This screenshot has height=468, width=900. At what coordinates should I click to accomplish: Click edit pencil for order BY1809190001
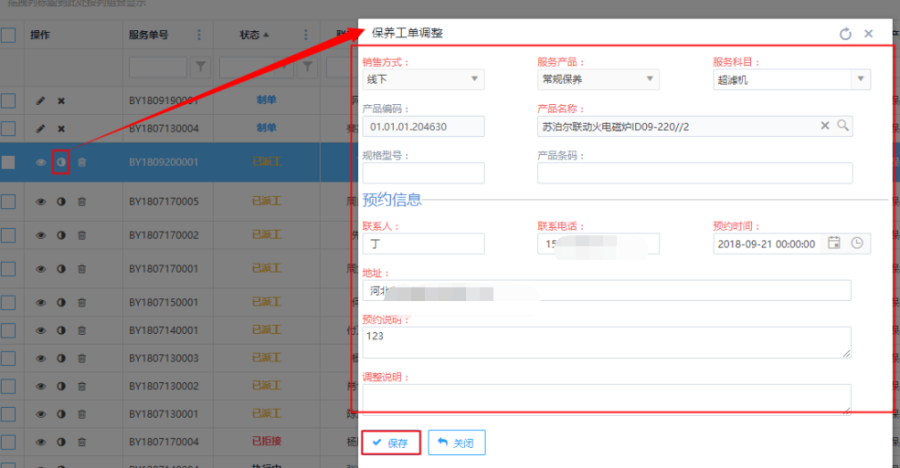[41, 101]
